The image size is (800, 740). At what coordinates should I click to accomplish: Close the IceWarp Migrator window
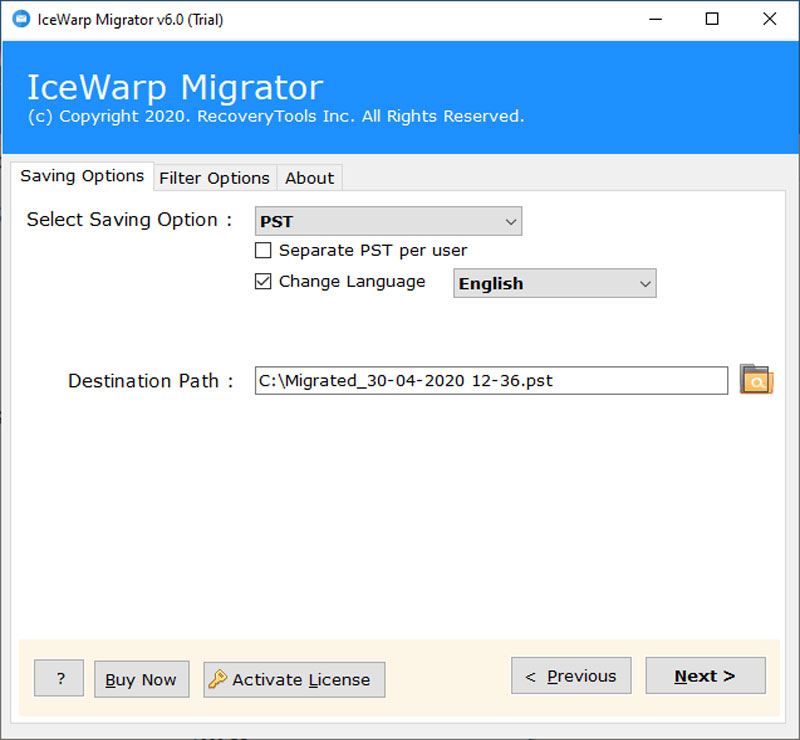click(x=769, y=19)
